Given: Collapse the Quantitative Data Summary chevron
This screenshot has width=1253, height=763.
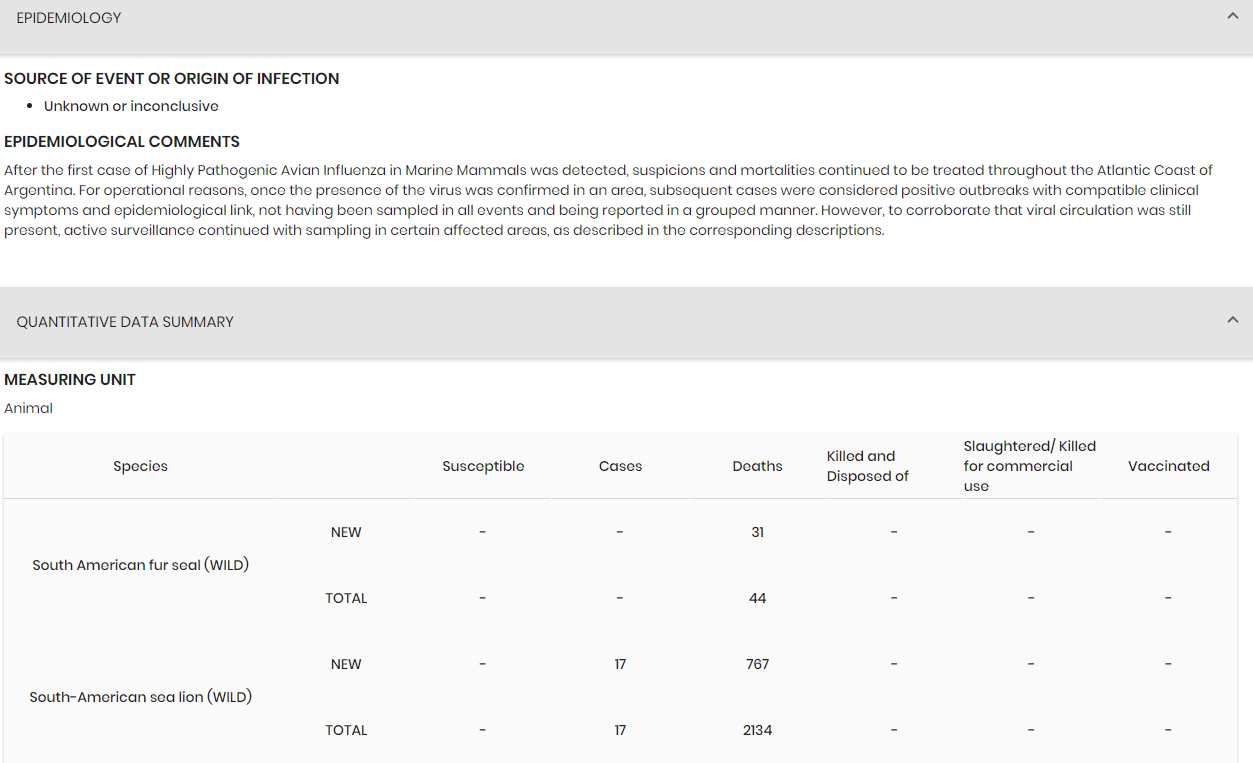Looking at the screenshot, I should tap(1232, 320).
